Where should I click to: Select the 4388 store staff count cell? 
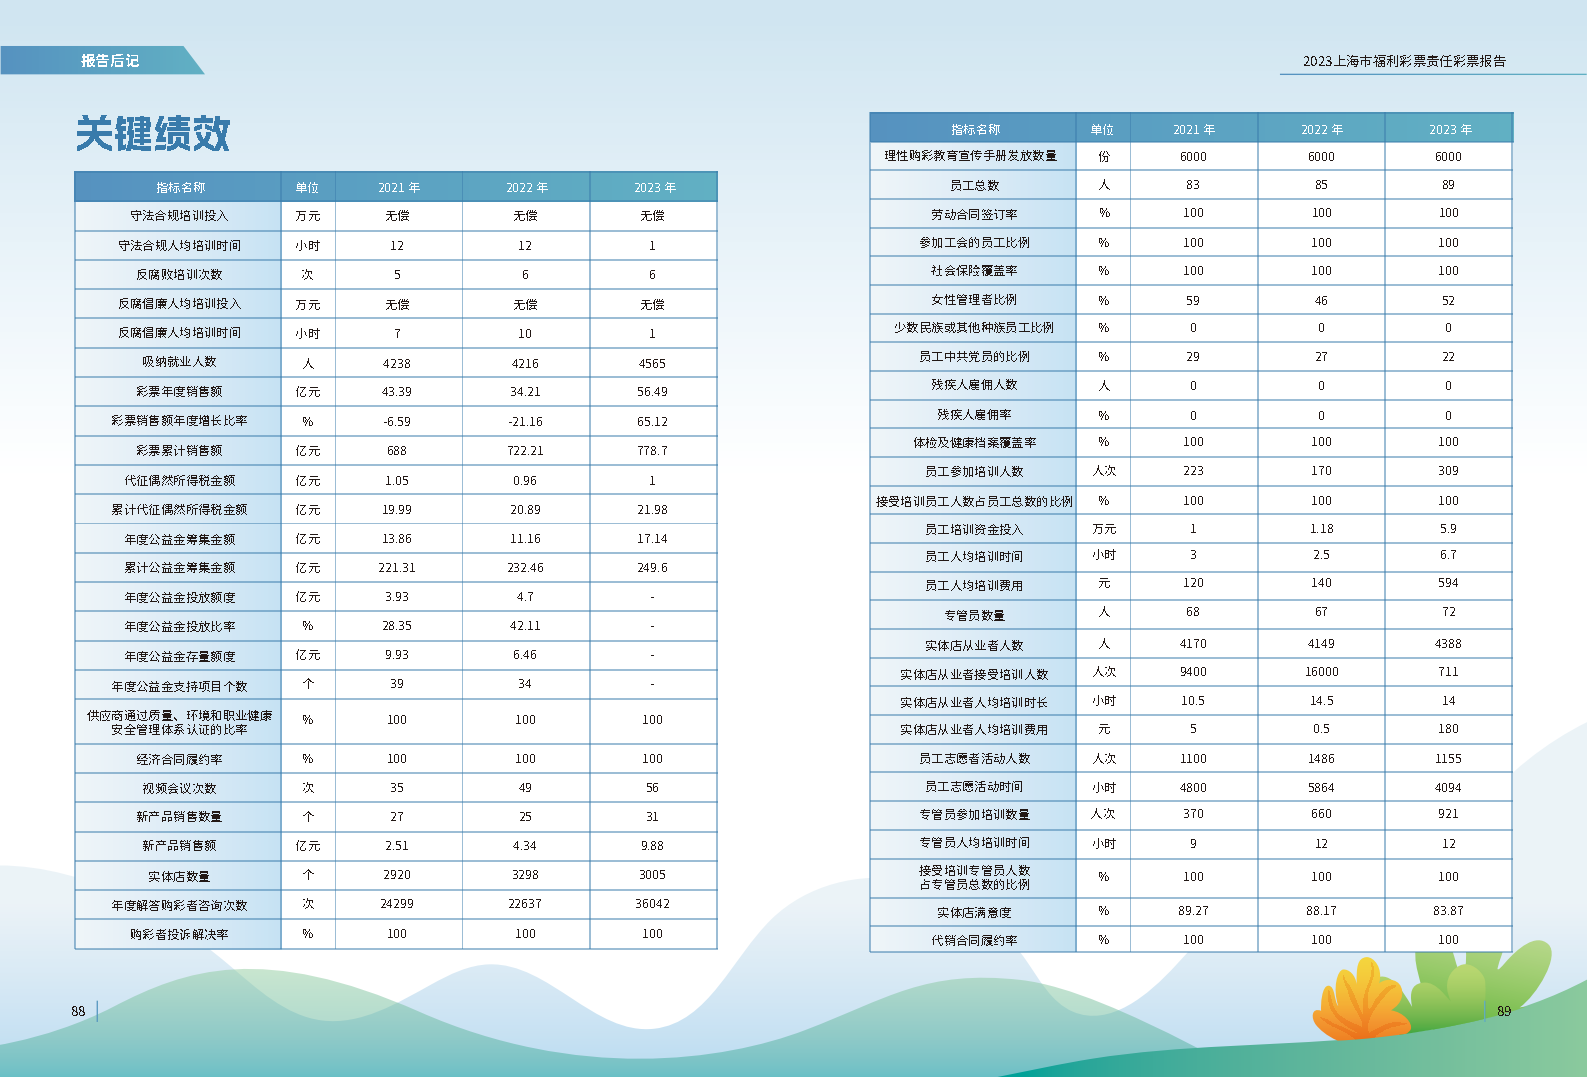point(1448,644)
